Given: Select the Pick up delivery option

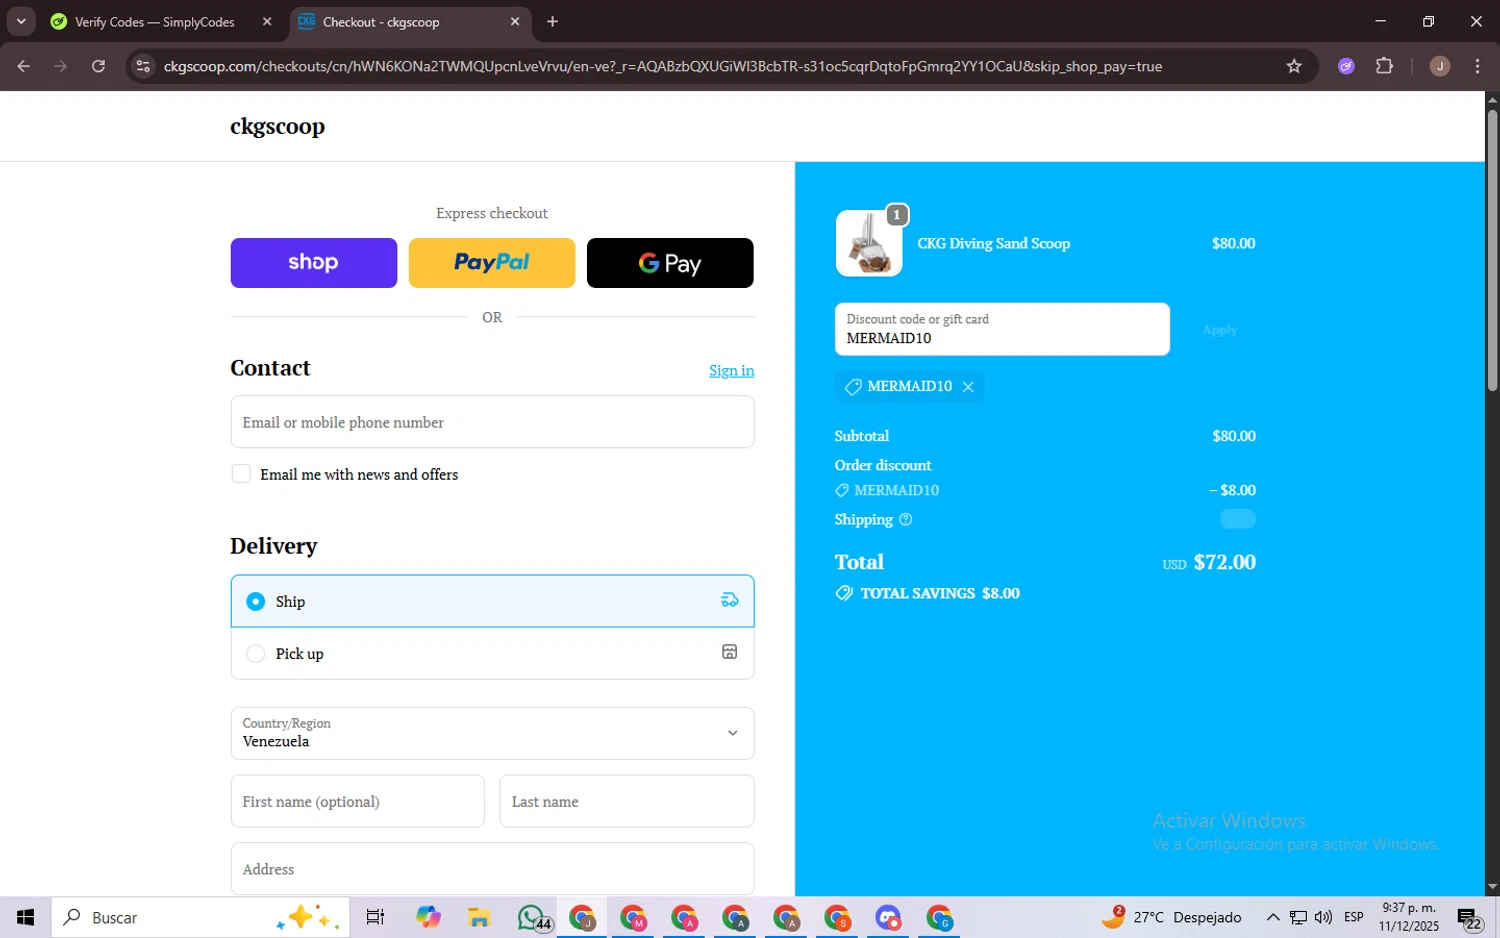Looking at the screenshot, I should coord(492,653).
